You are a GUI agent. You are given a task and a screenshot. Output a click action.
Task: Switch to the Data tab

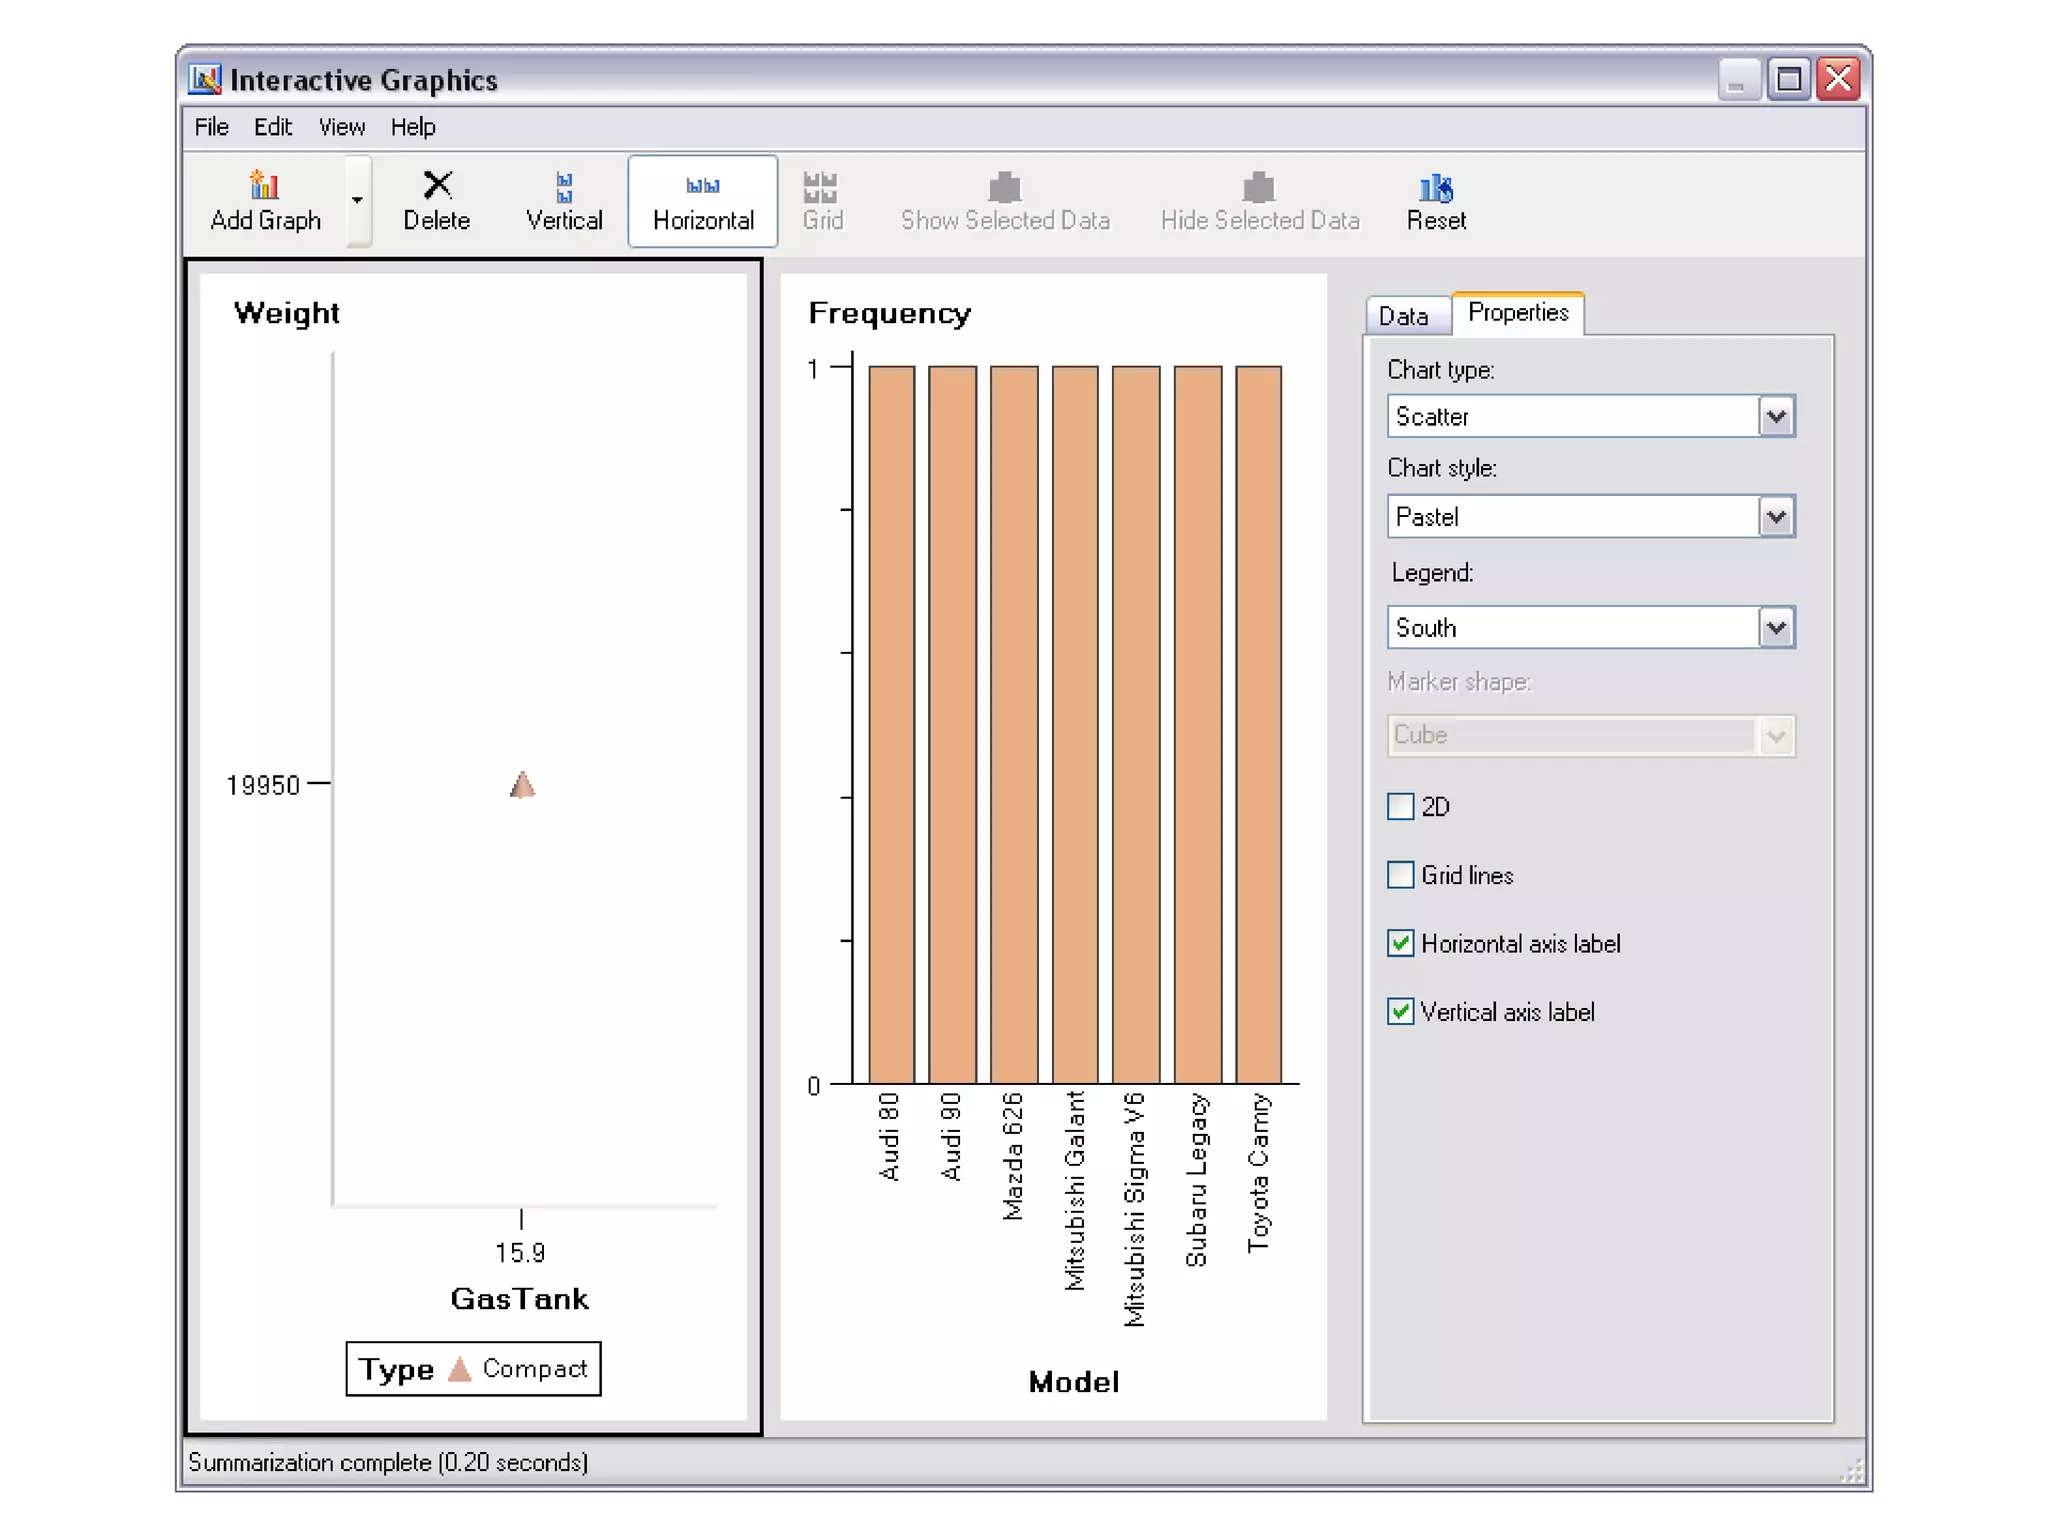click(1403, 316)
